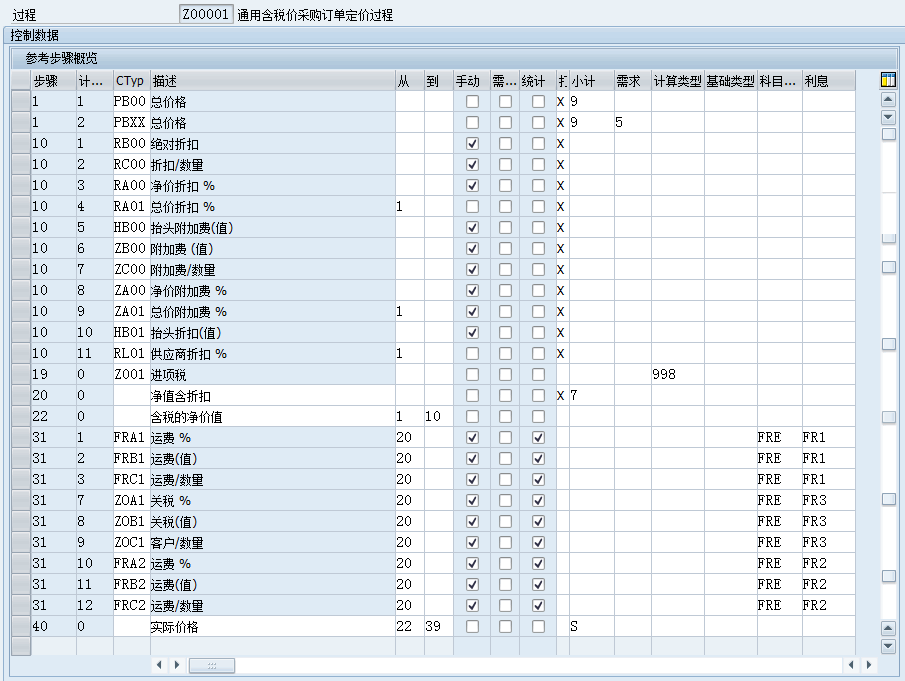Click the 统计 column header
The height and width of the screenshot is (681, 905).
coord(537,81)
